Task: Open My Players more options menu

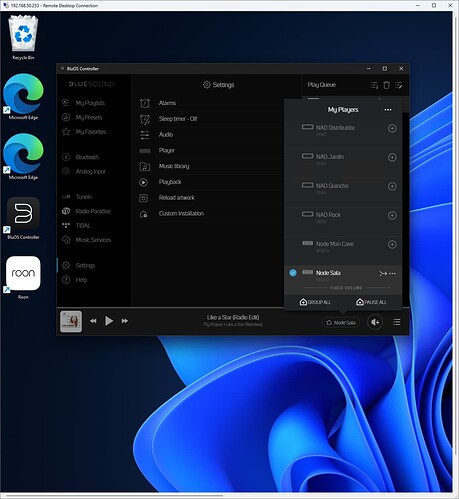Action: pos(388,110)
